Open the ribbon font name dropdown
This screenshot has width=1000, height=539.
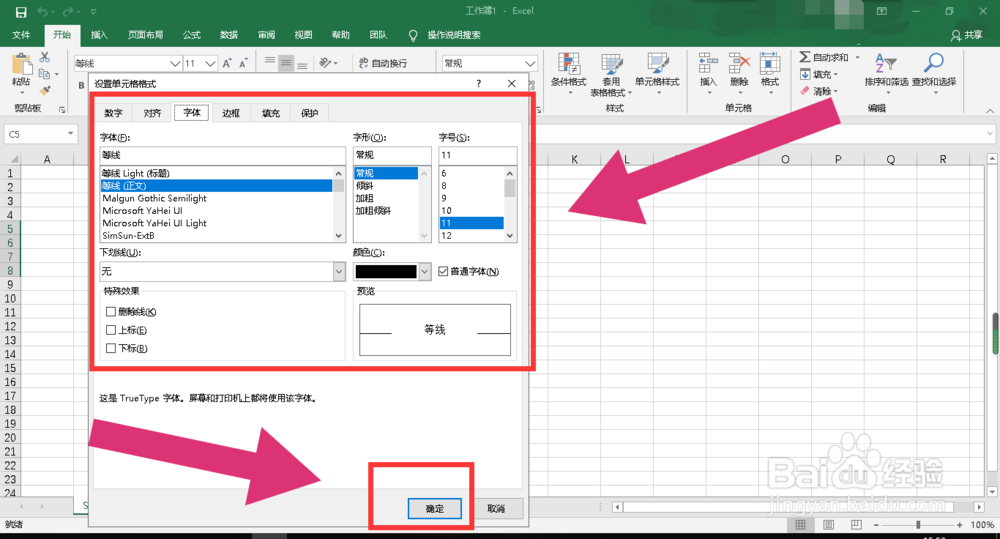coord(175,63)
